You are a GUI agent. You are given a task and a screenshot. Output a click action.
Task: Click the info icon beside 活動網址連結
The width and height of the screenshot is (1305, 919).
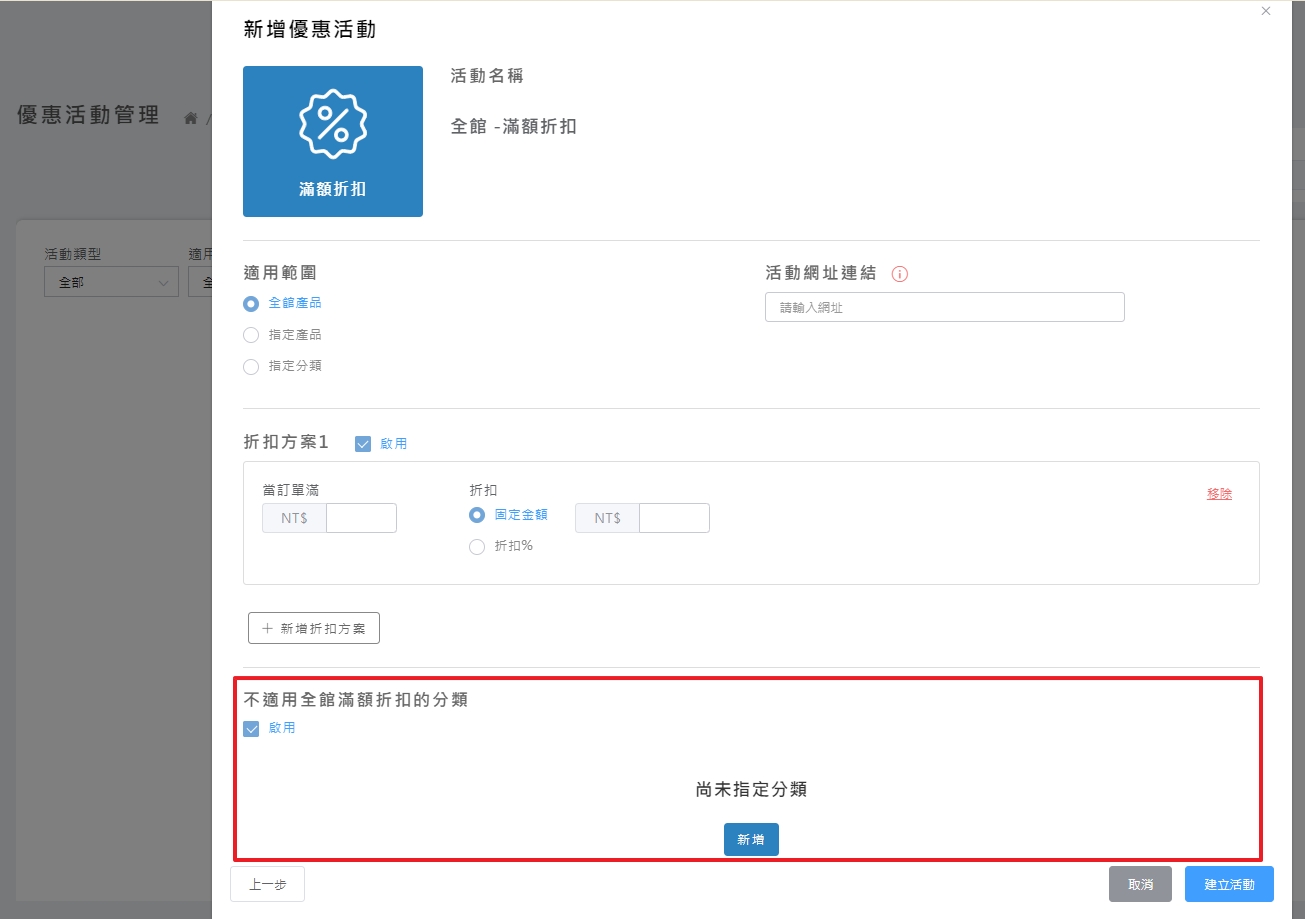click(899, 274)
